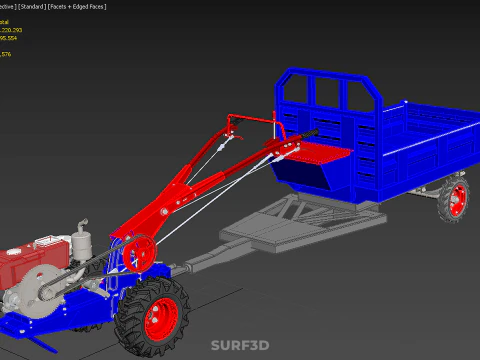Open the Facets + Edged Faces shading menu
This screenshot has height=360, width=480.
click(77, 7)
